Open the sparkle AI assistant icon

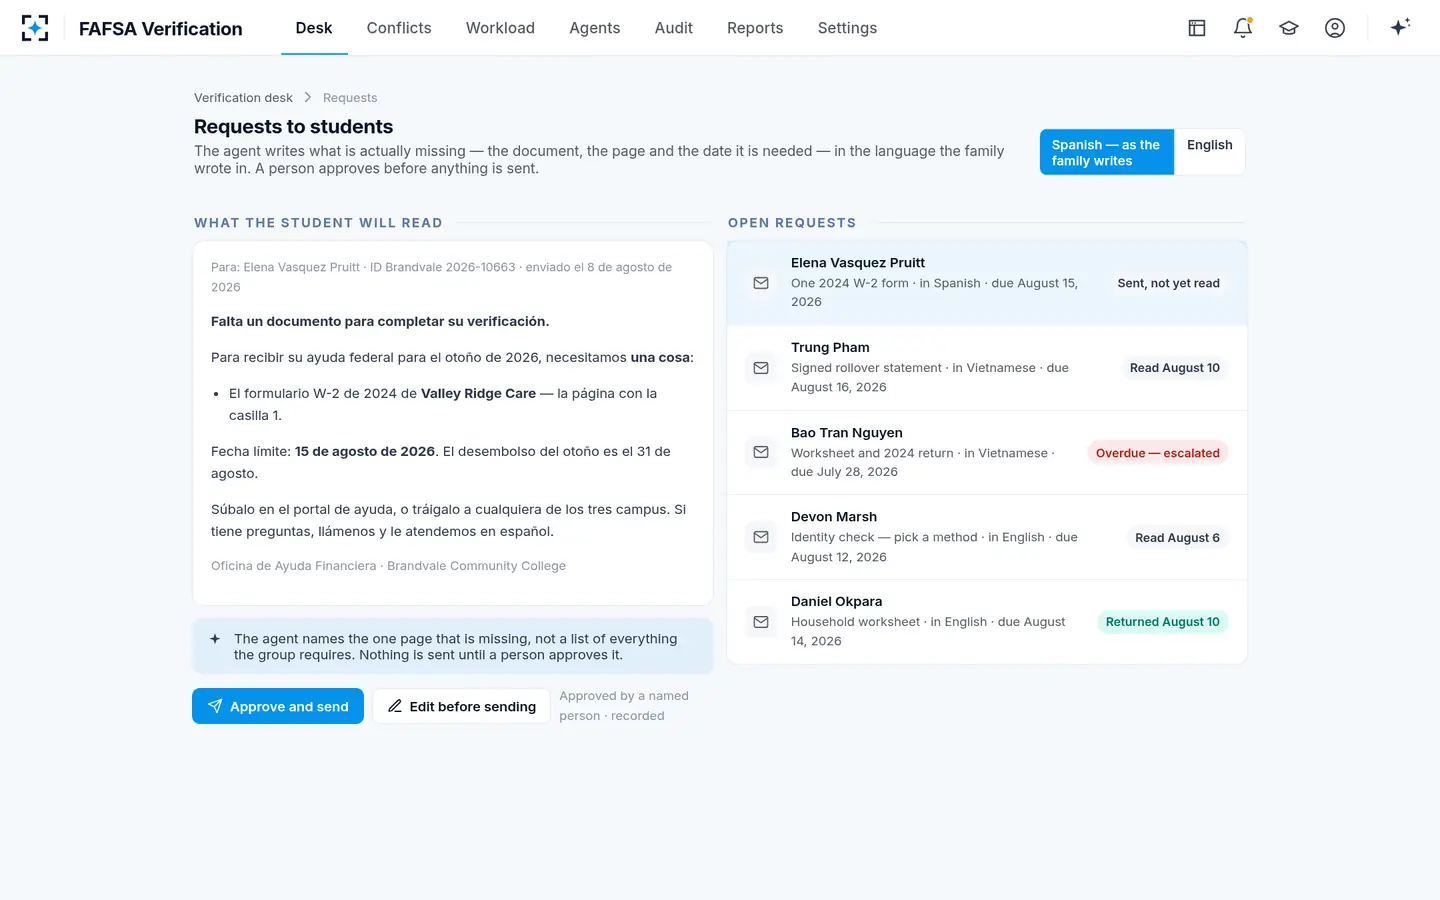coord(1400,27)
